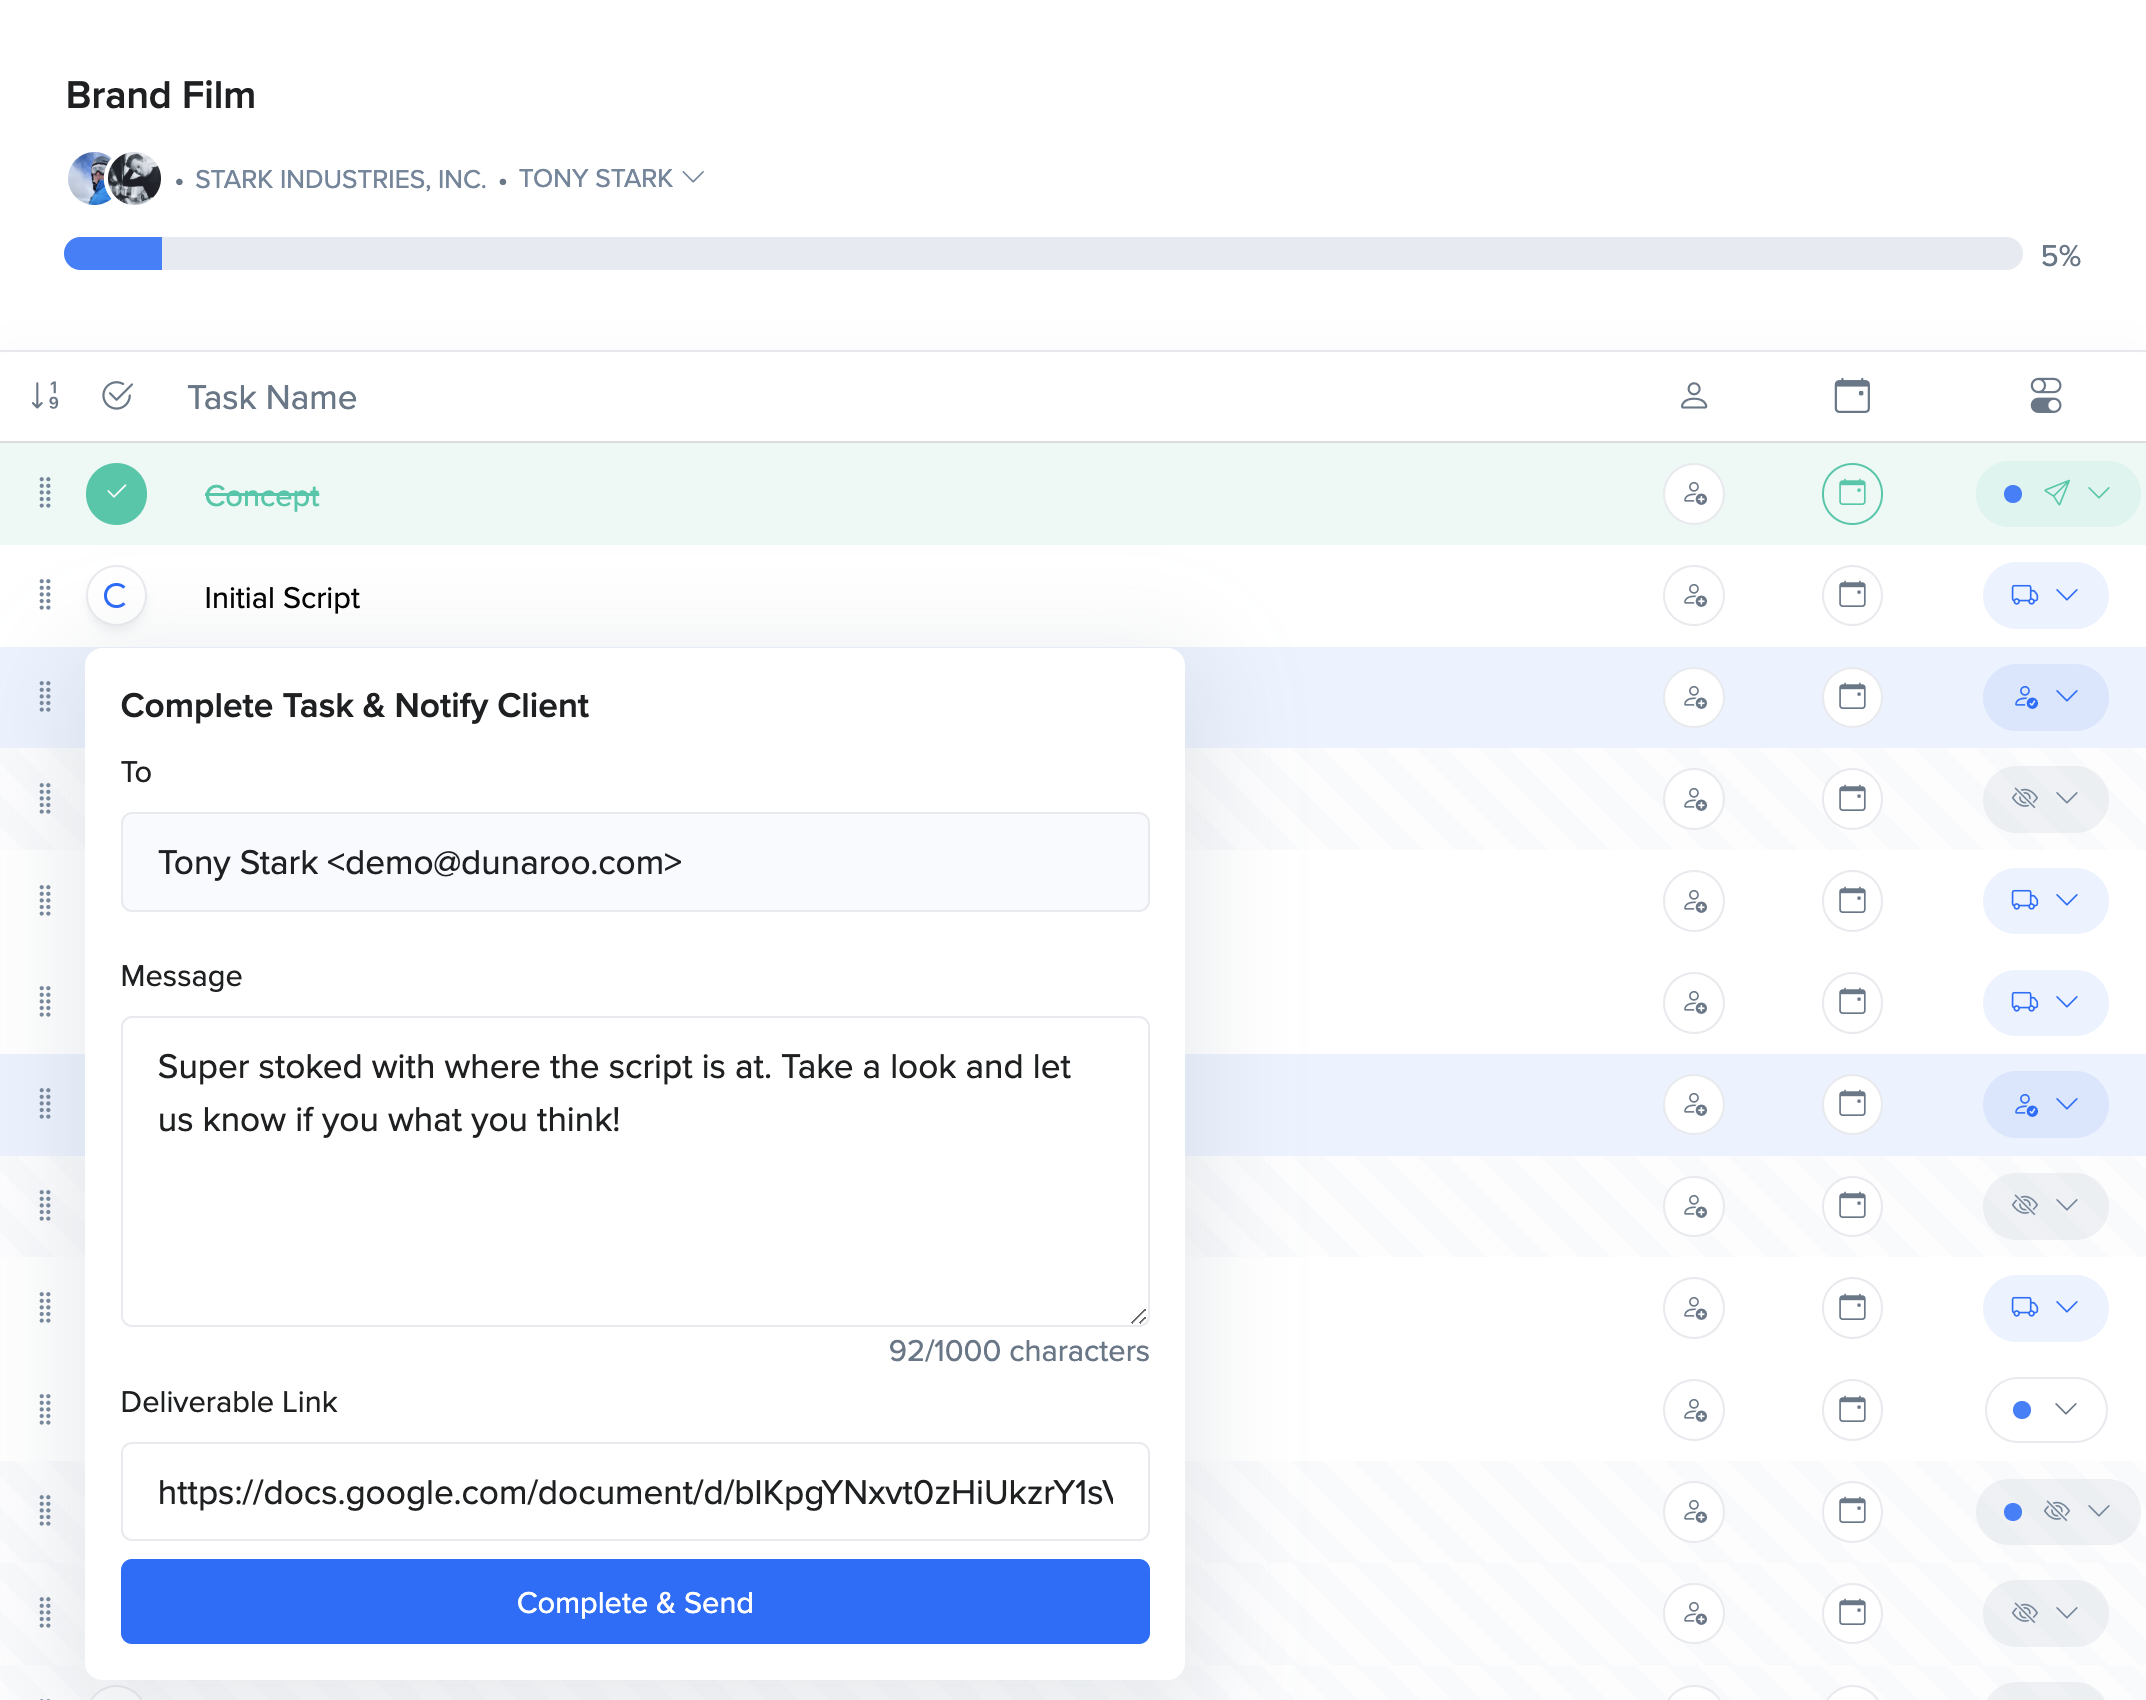Click the Stark Industries, Inc. company link

point(340,179)
